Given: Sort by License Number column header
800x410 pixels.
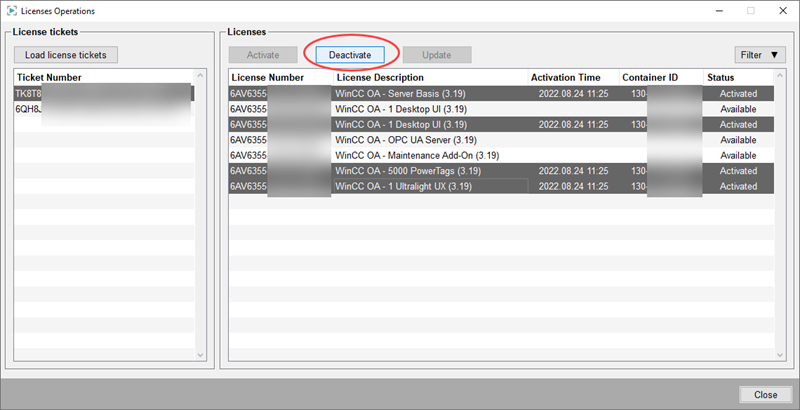Looking at the screenshot, I should click(281, 78).
